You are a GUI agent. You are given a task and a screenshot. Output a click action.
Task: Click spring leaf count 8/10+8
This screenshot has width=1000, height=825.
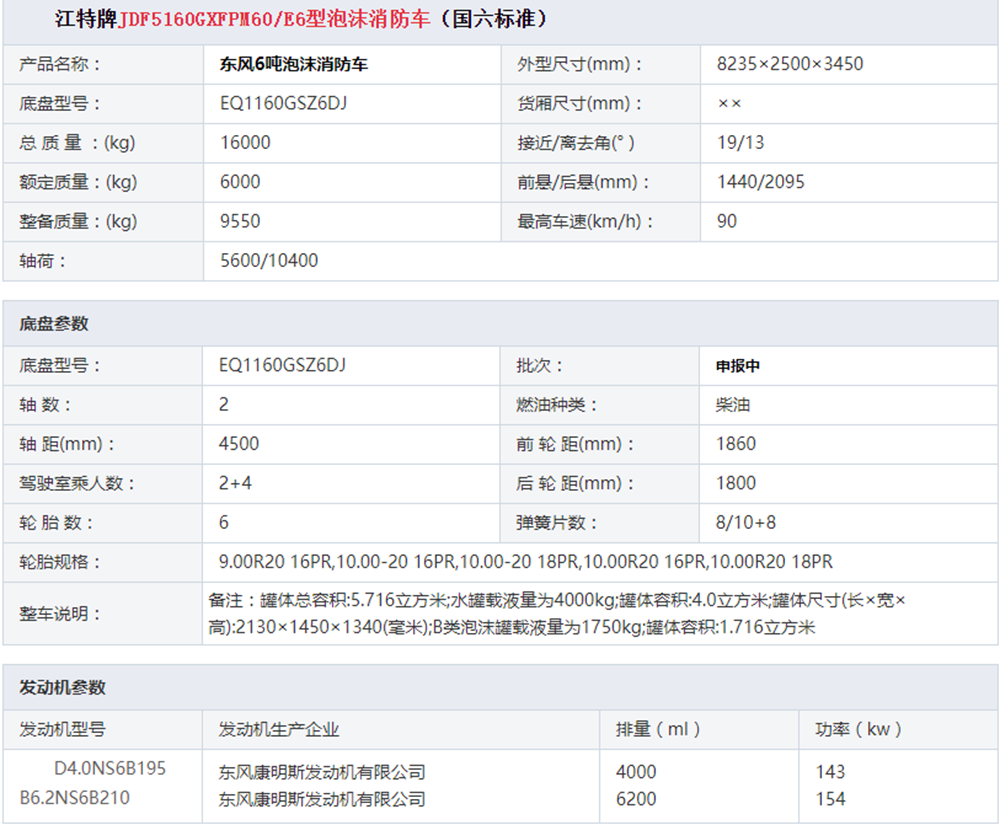746,523
